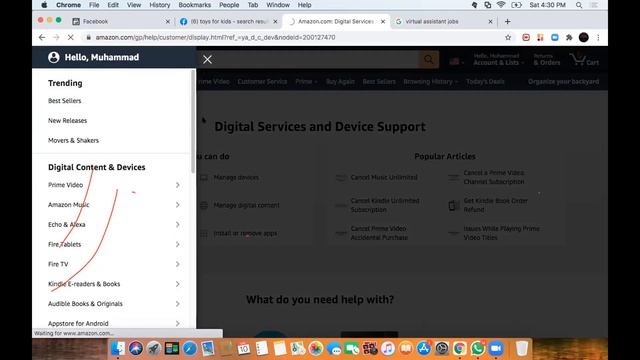
Task: Open the red screen recorder extension icon
Action: (526, 37)
